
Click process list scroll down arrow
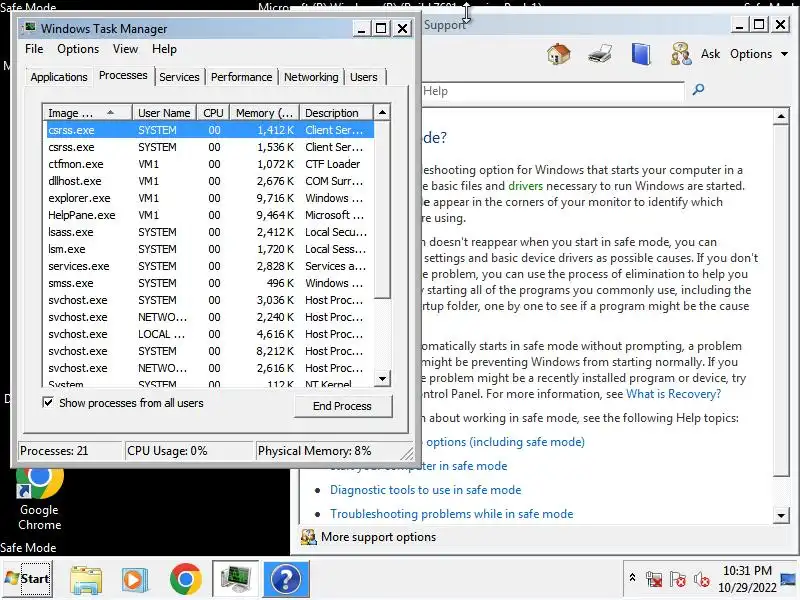click(382, 378)
